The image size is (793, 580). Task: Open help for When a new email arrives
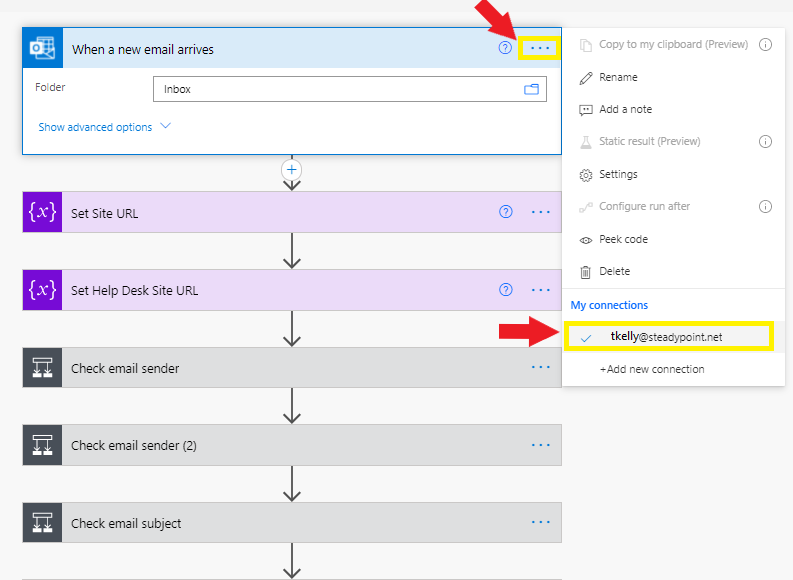[x=505, y=48]
